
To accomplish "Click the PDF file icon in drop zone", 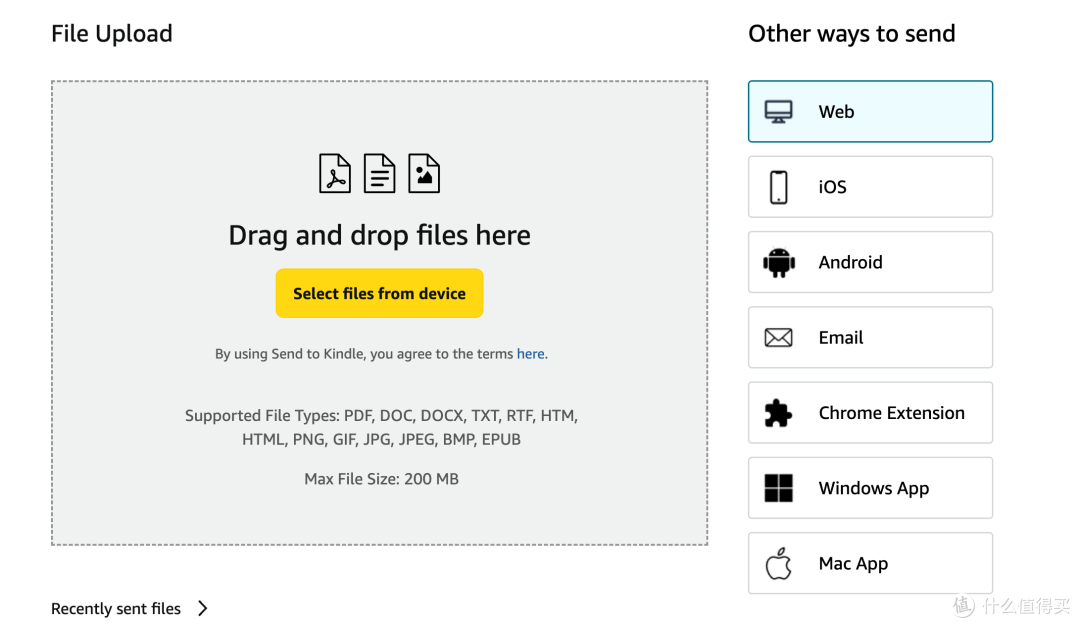I will click(335, 173).
